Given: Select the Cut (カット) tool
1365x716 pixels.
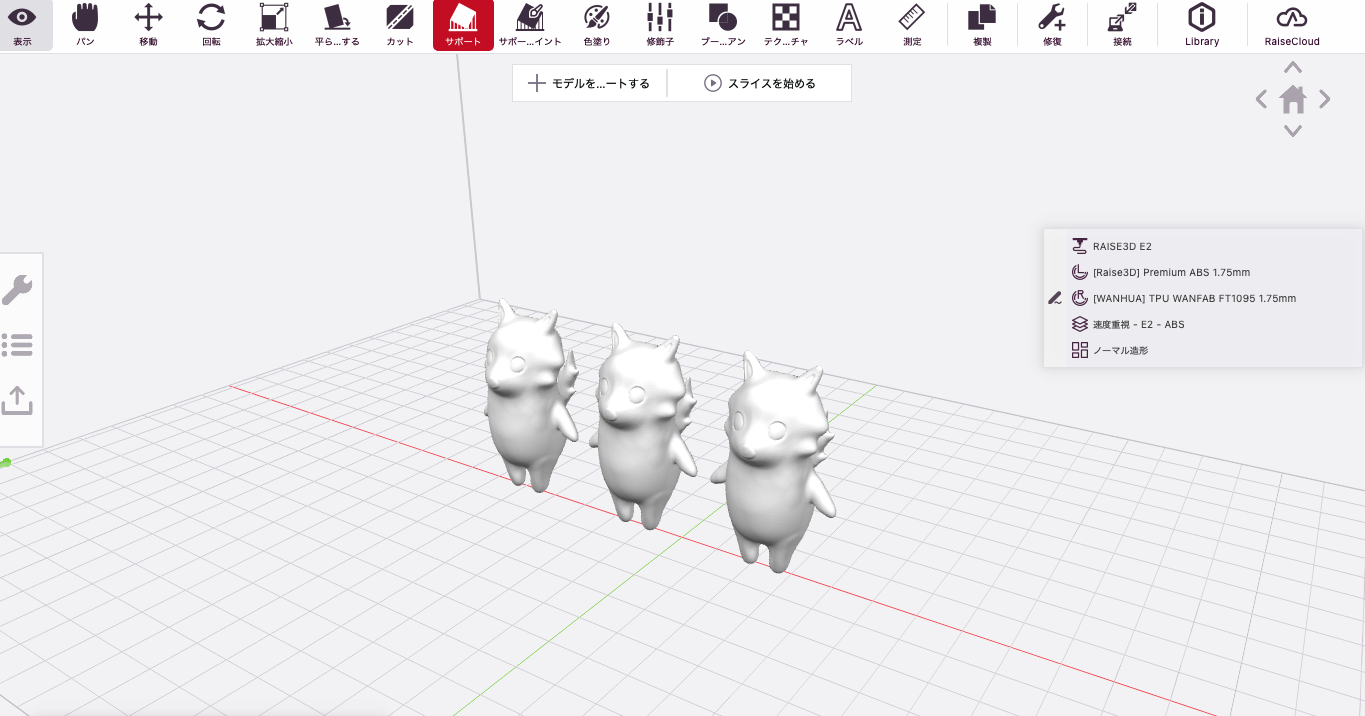Looking at the screenshot, I should 400,24.
